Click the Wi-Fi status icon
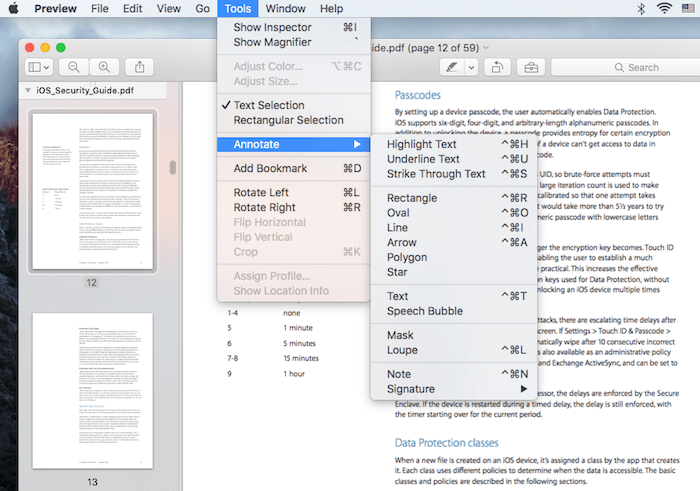This screenshot has width=700, height=491. [664, 8]
